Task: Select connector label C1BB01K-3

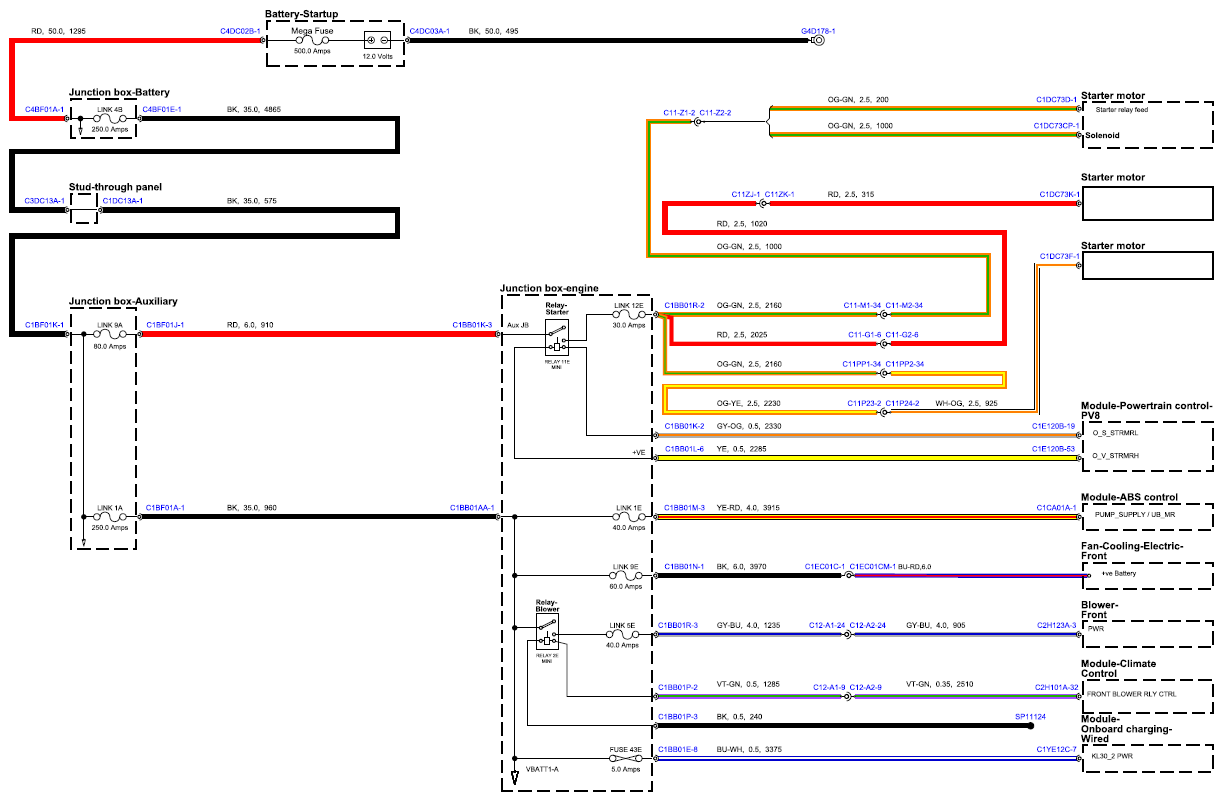Action: [473, 325]
